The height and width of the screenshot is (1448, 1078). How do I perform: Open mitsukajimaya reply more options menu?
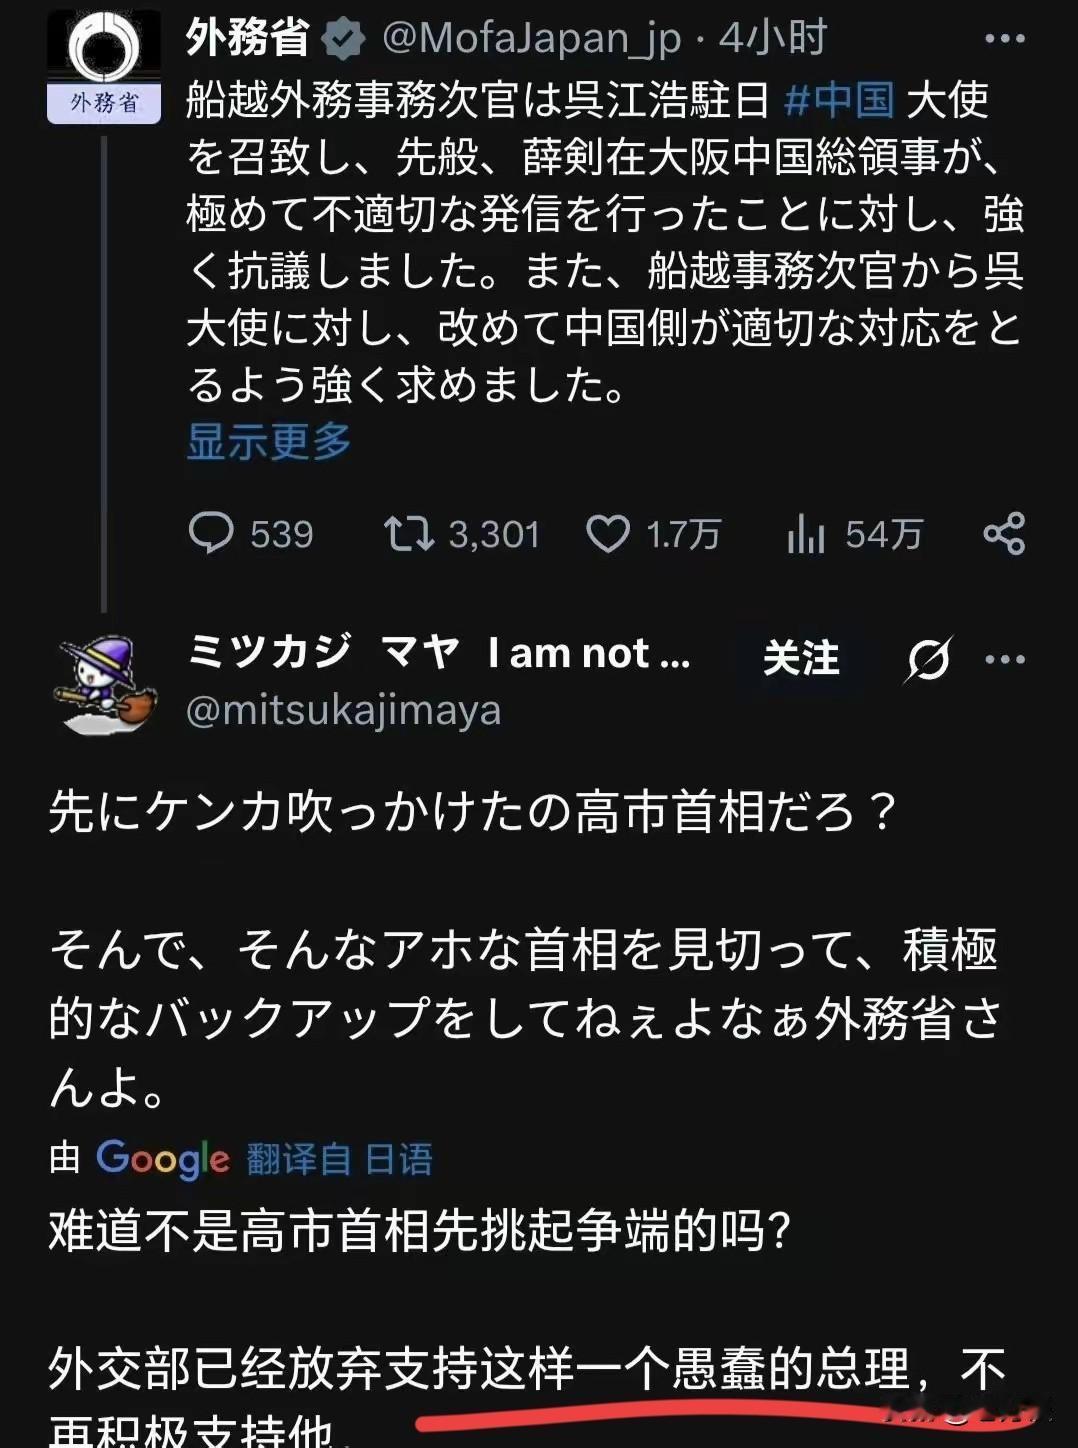pos(1004,659)
